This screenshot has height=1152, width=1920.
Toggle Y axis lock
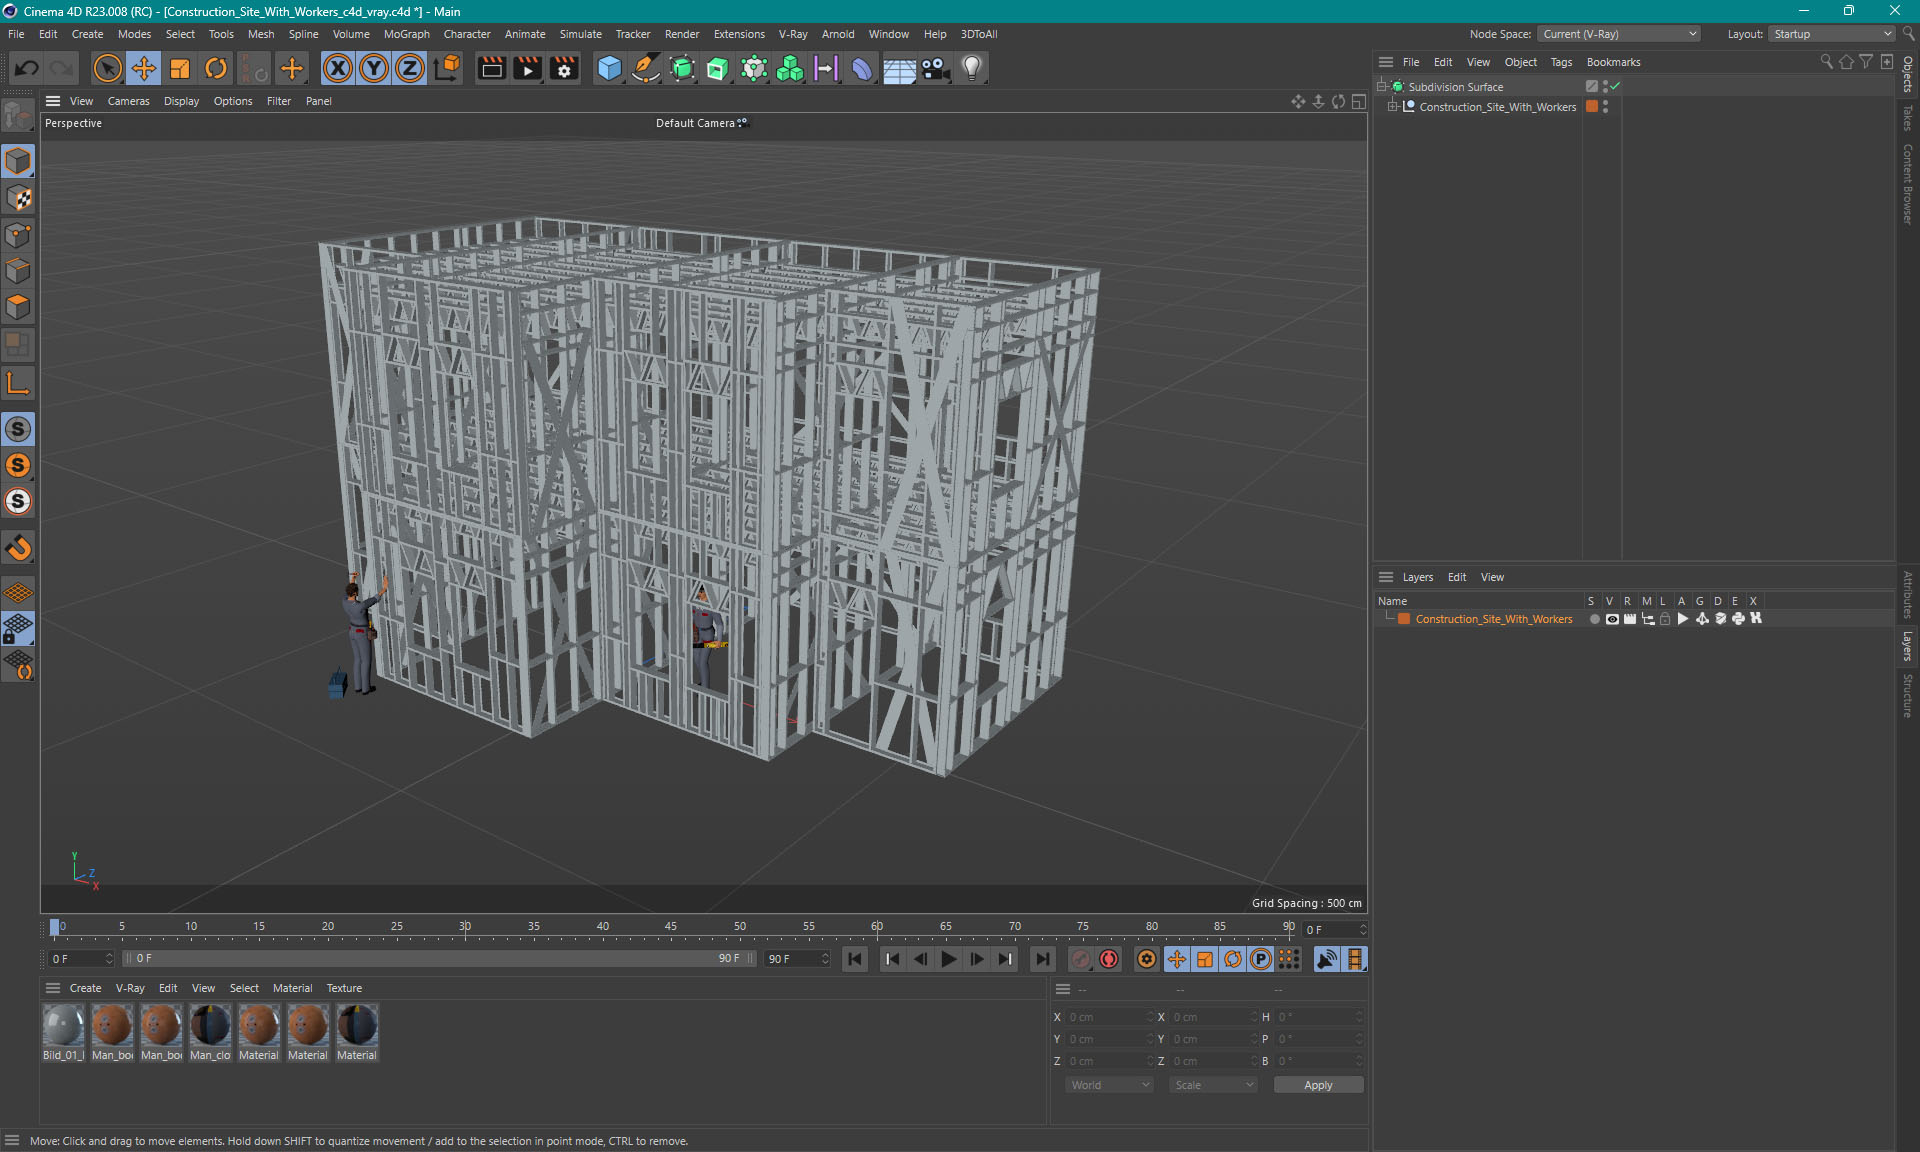pos(374,68)
